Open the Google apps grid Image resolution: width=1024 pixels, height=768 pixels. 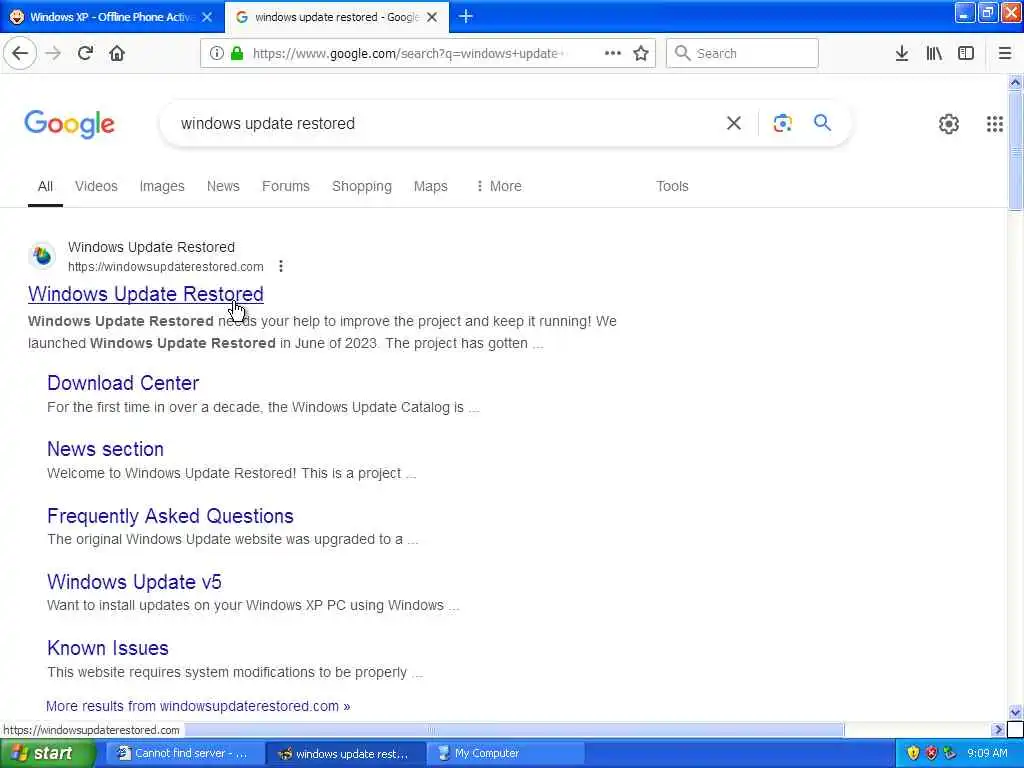point(995,123)
